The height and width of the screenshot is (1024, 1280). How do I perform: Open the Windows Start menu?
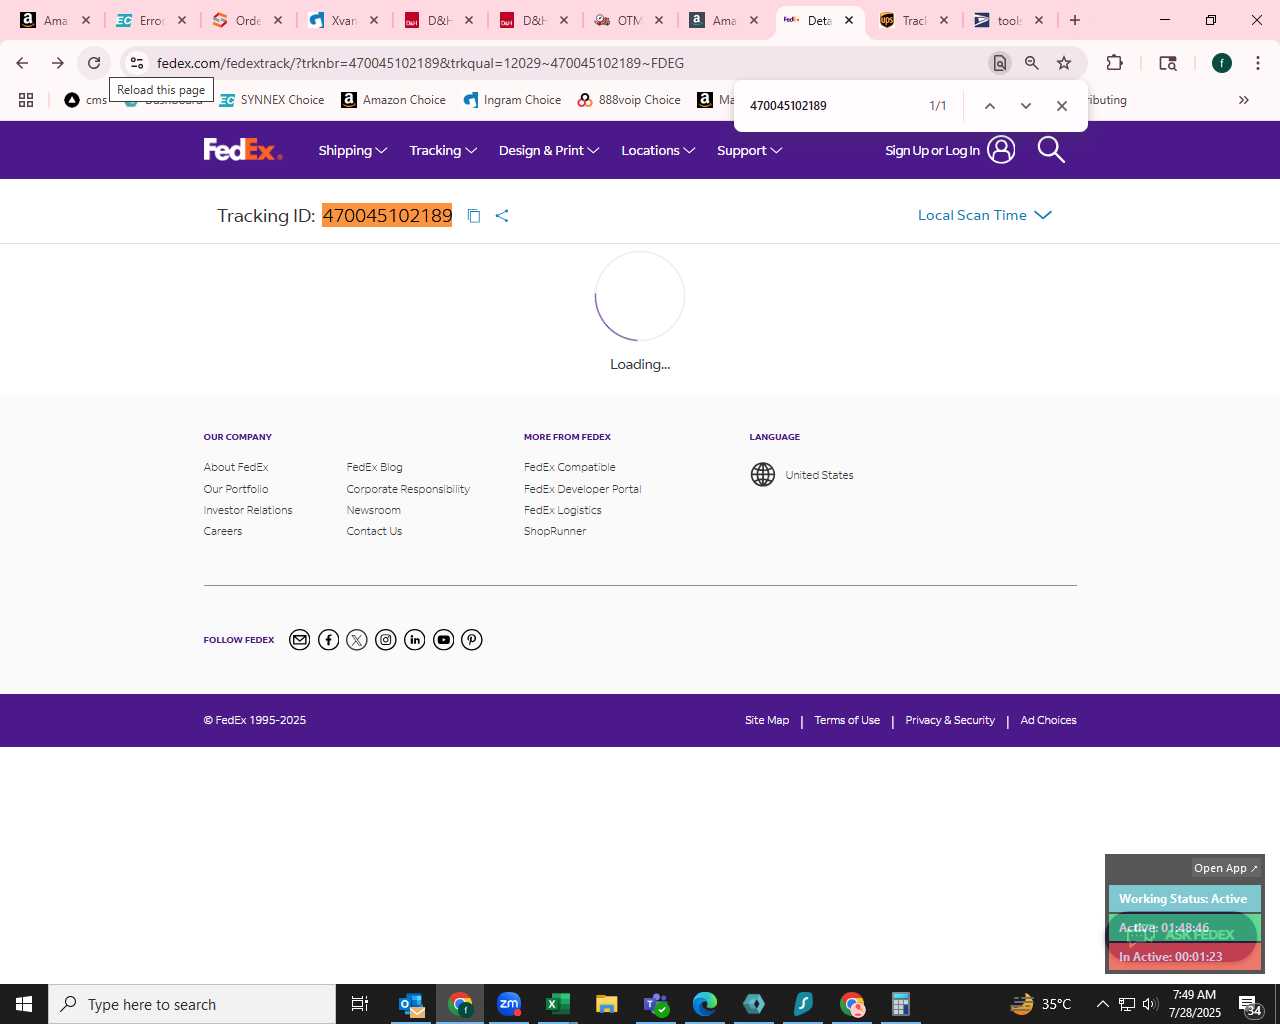click(24, 1004)
